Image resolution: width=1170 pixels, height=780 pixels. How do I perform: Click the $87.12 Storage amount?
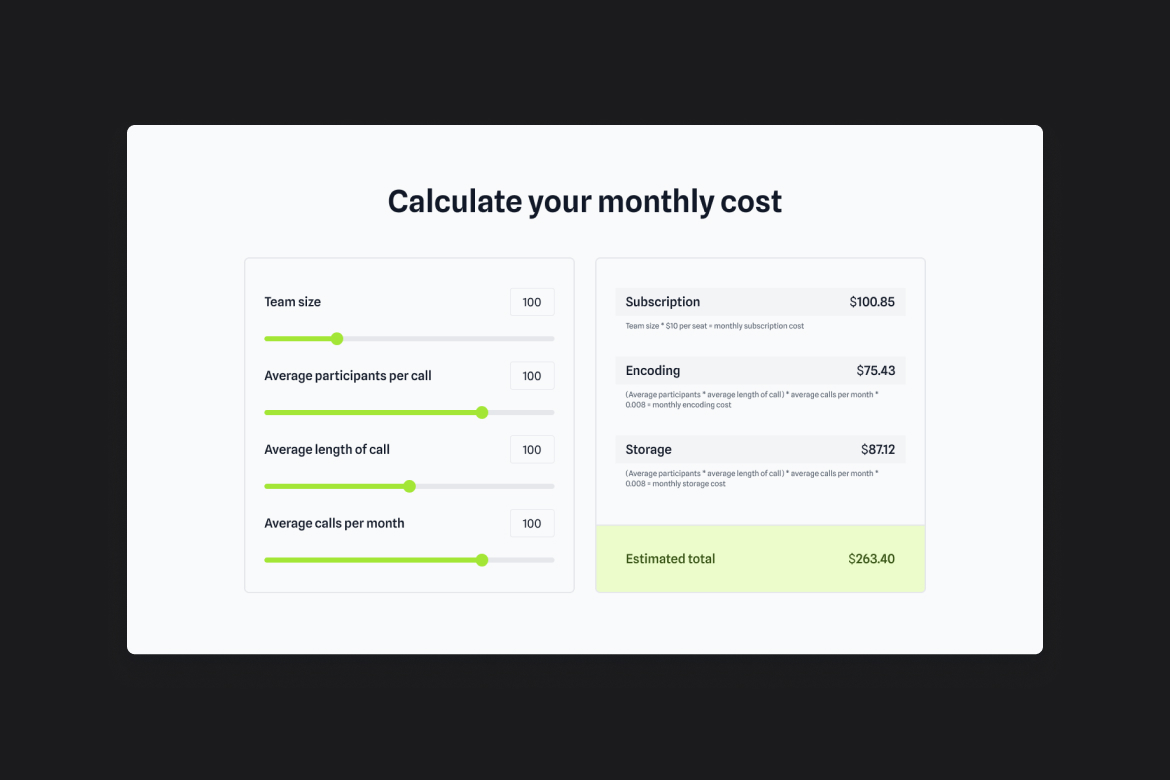pyautogui.click(x=877, y=449)
